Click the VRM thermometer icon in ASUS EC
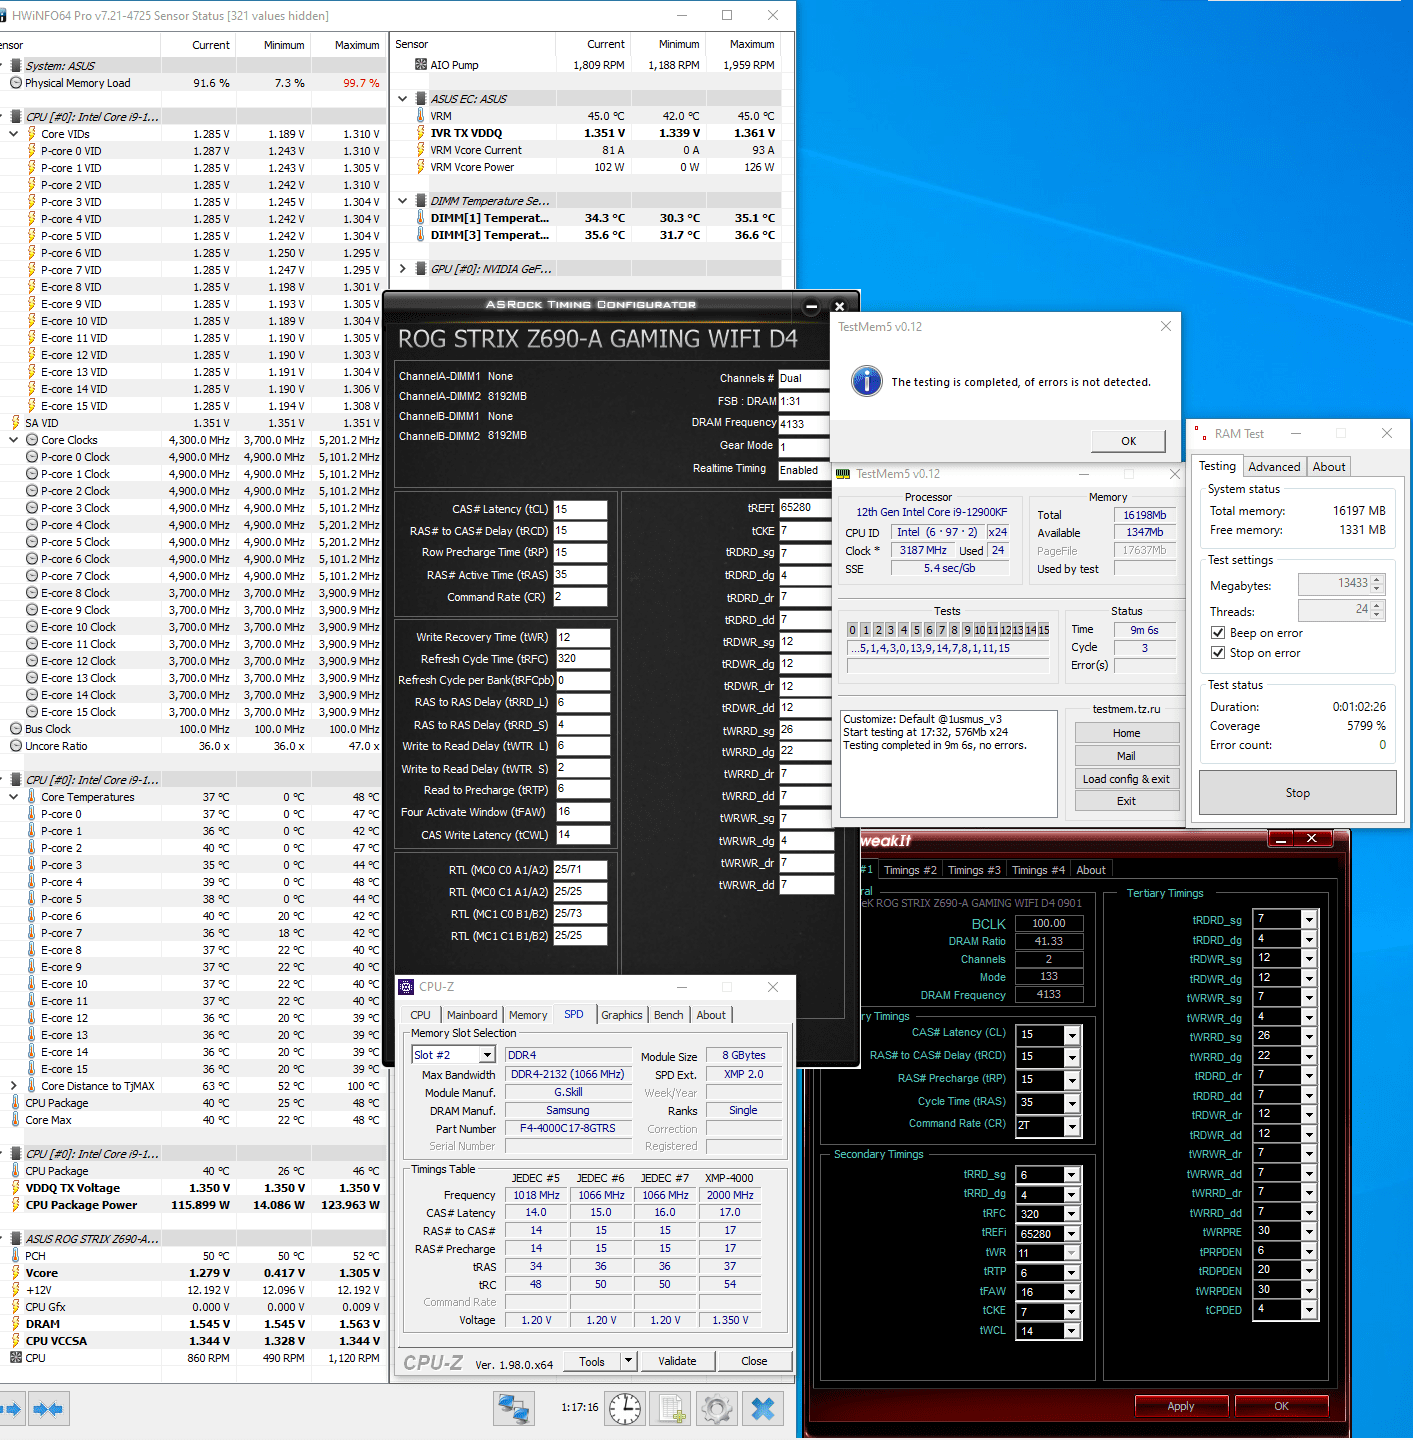Viewport: 1413px width, 1440px height. 421,116
